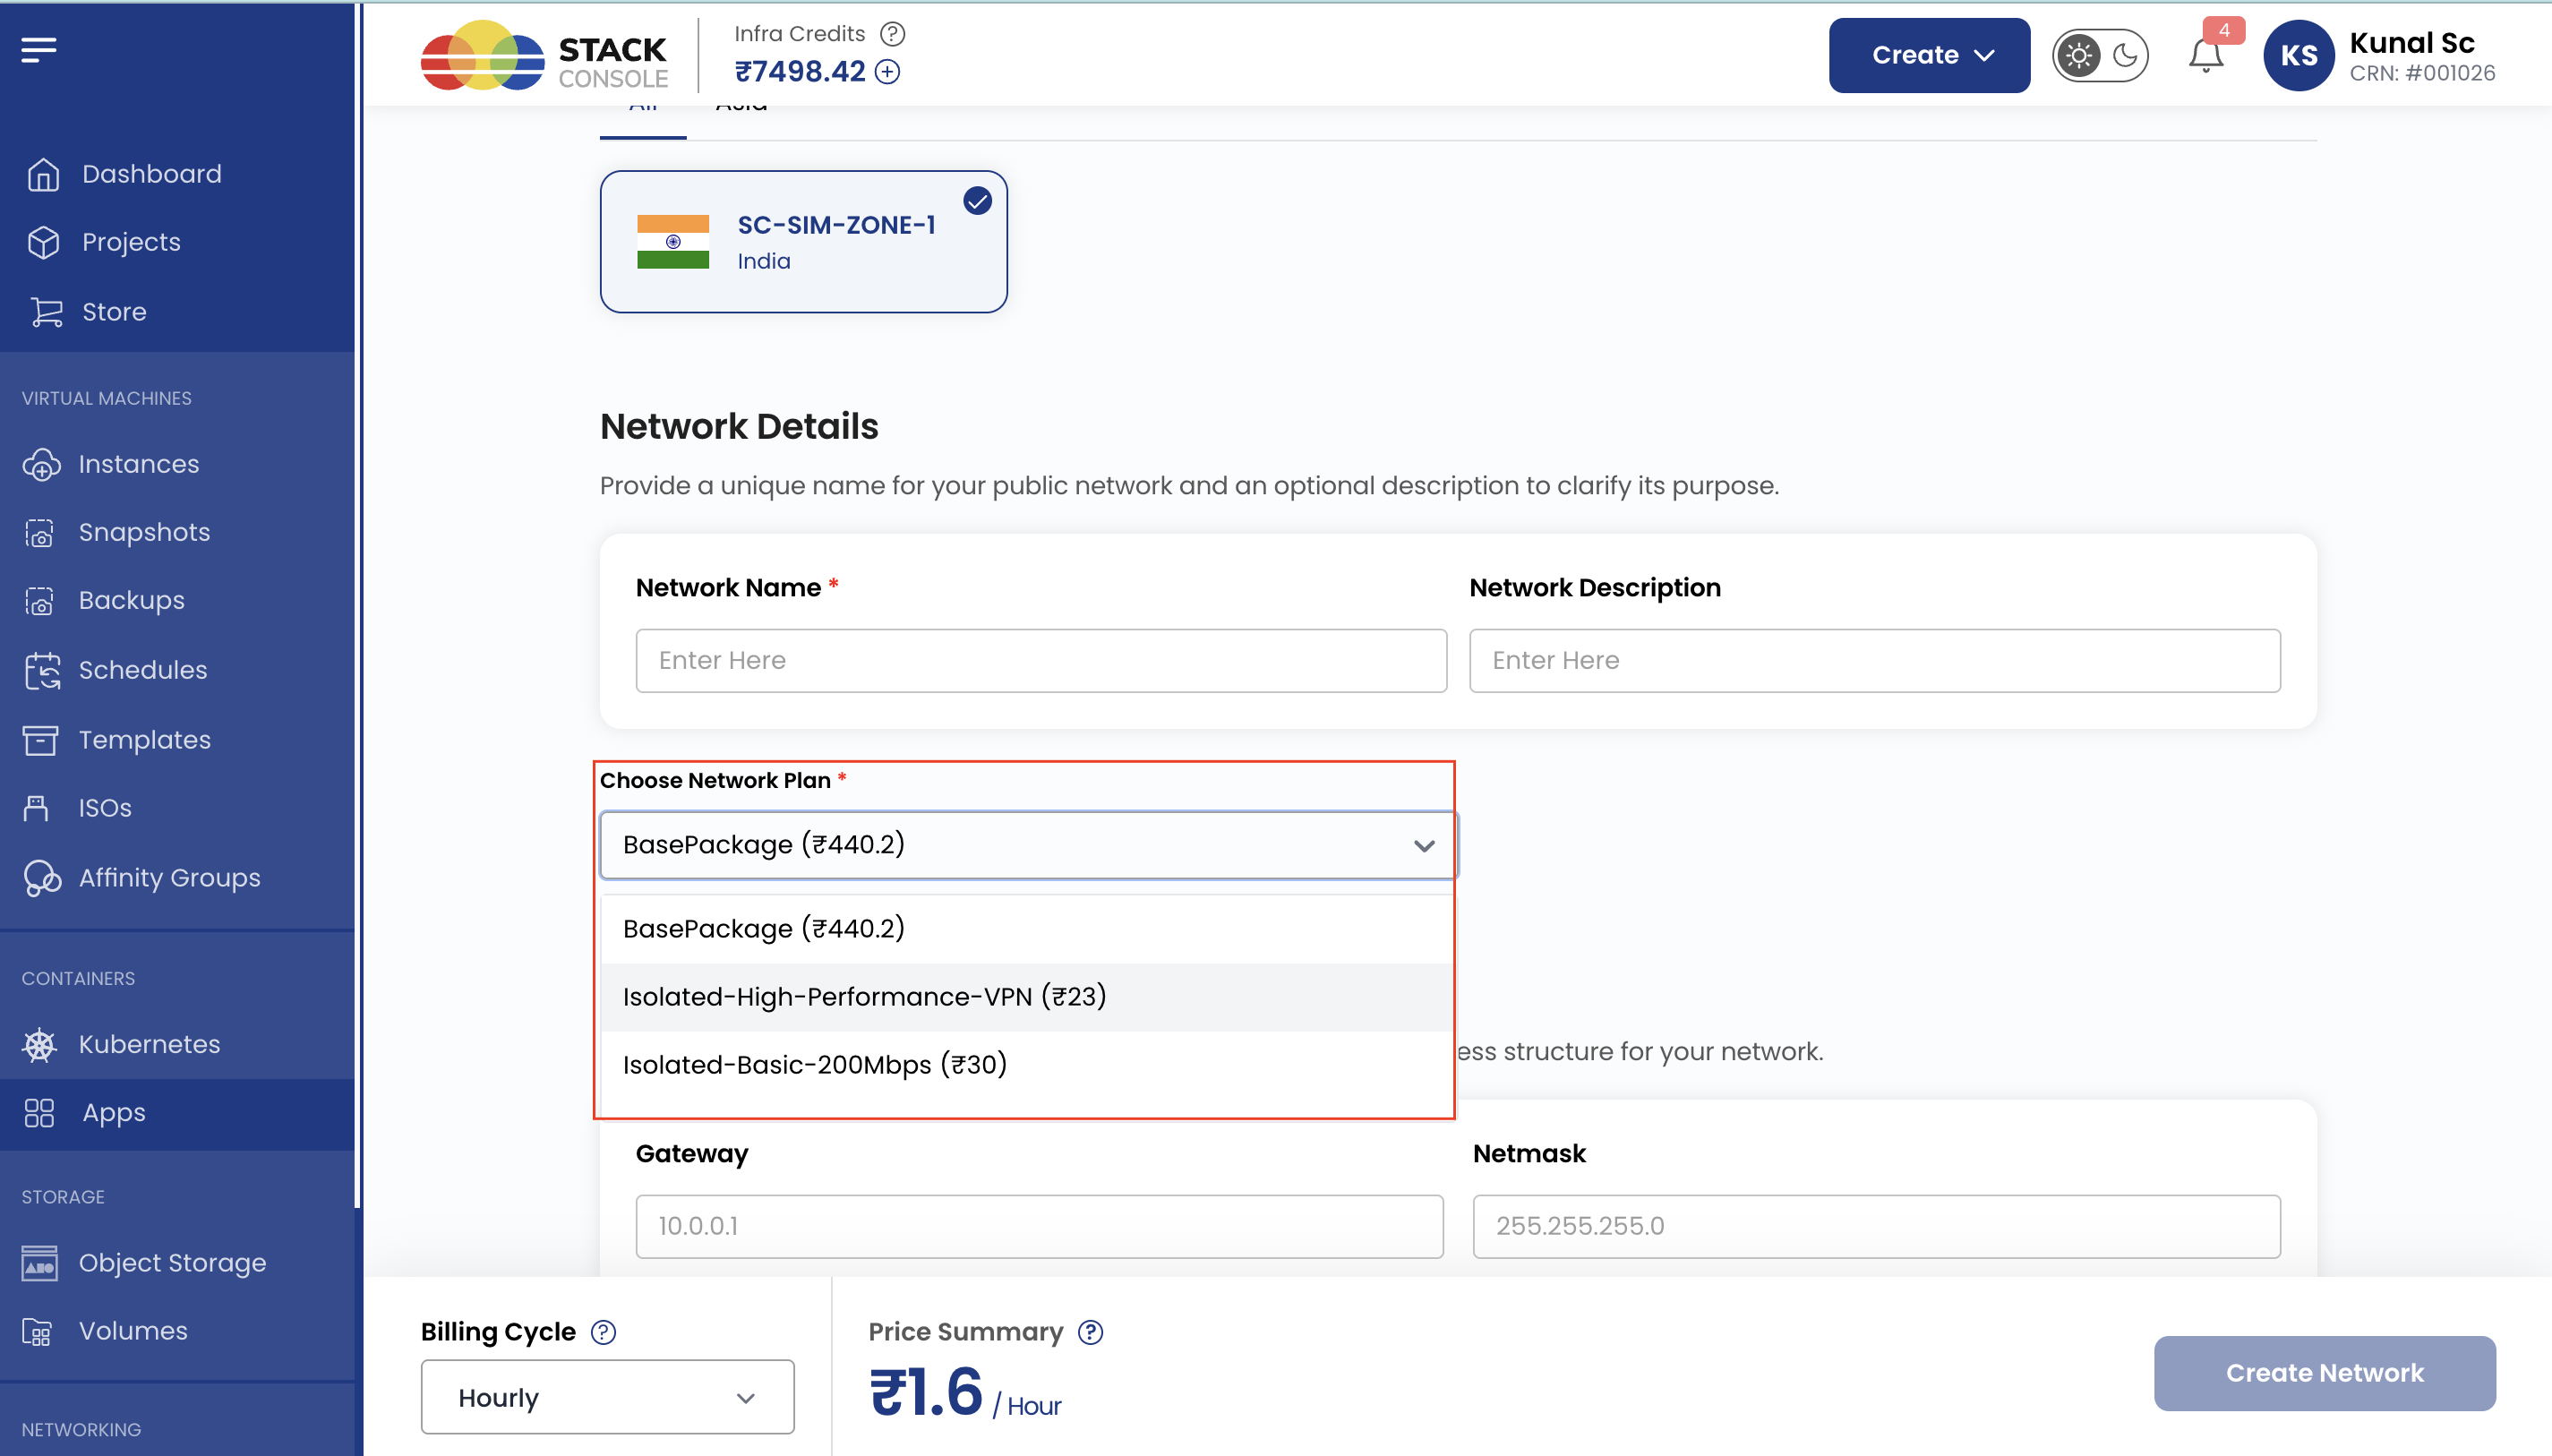Select Isolated-High-Performance-VPN (₹23) option
This screenshot has width=2552, height=1456.
(1027, 997)
